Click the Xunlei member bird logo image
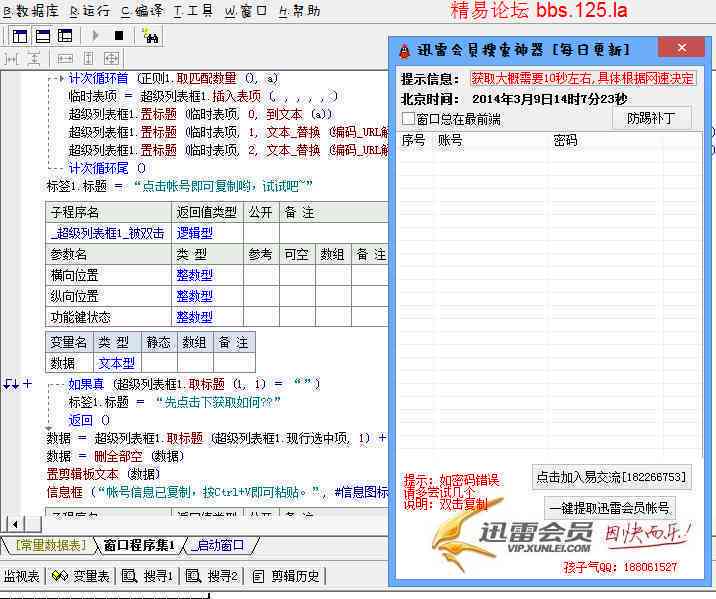Screen dimensions: 716x599 click(468, 534)
